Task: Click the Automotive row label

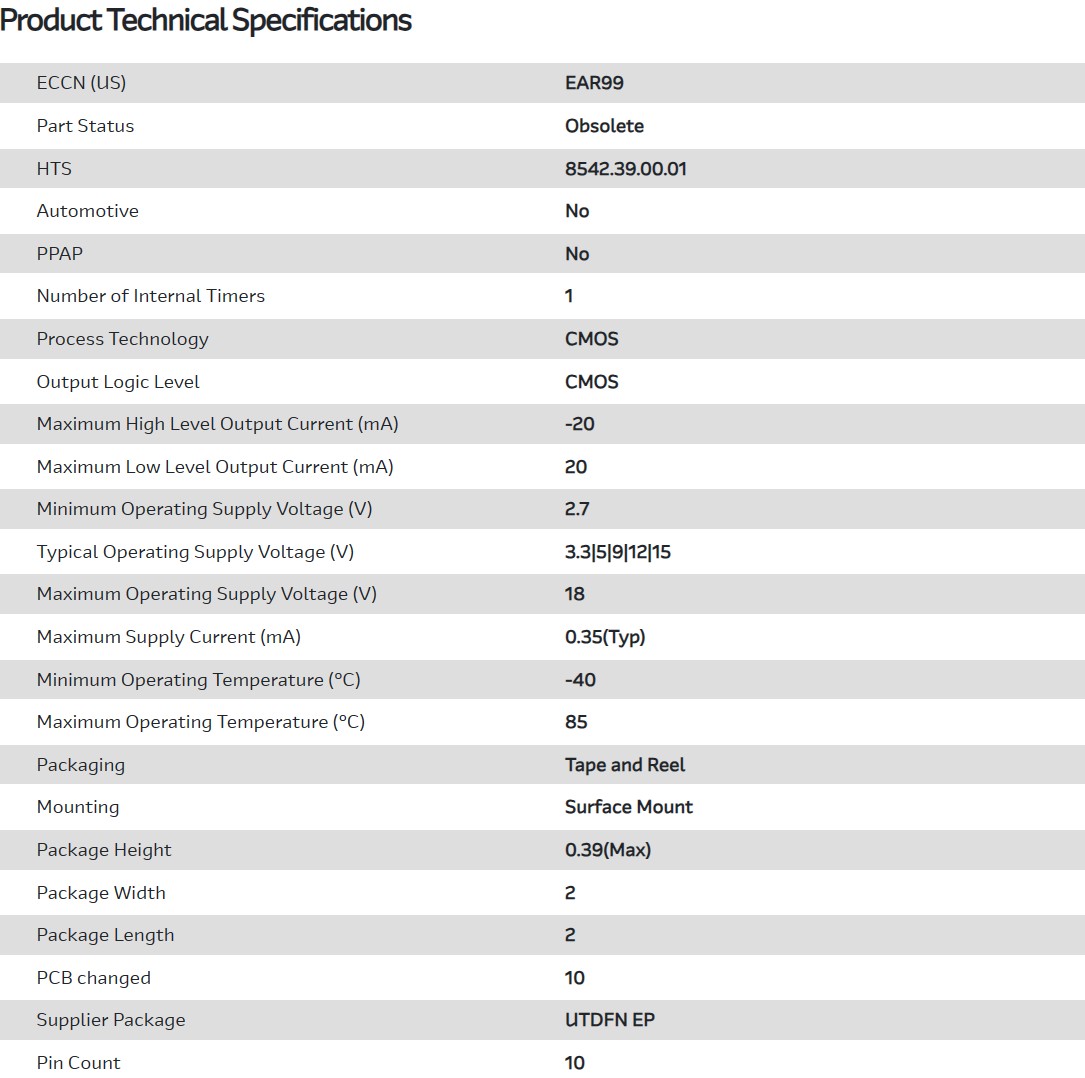Action: click(x=87, y=211)
